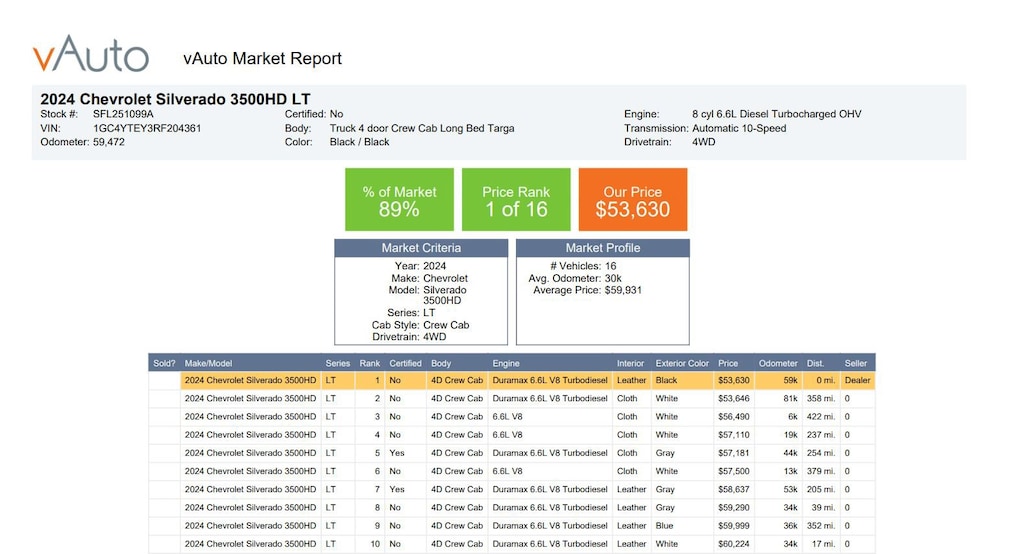Click the orange Our Price $53,630 tile
Screen dimensions: 1024x554
coord(632,200)
